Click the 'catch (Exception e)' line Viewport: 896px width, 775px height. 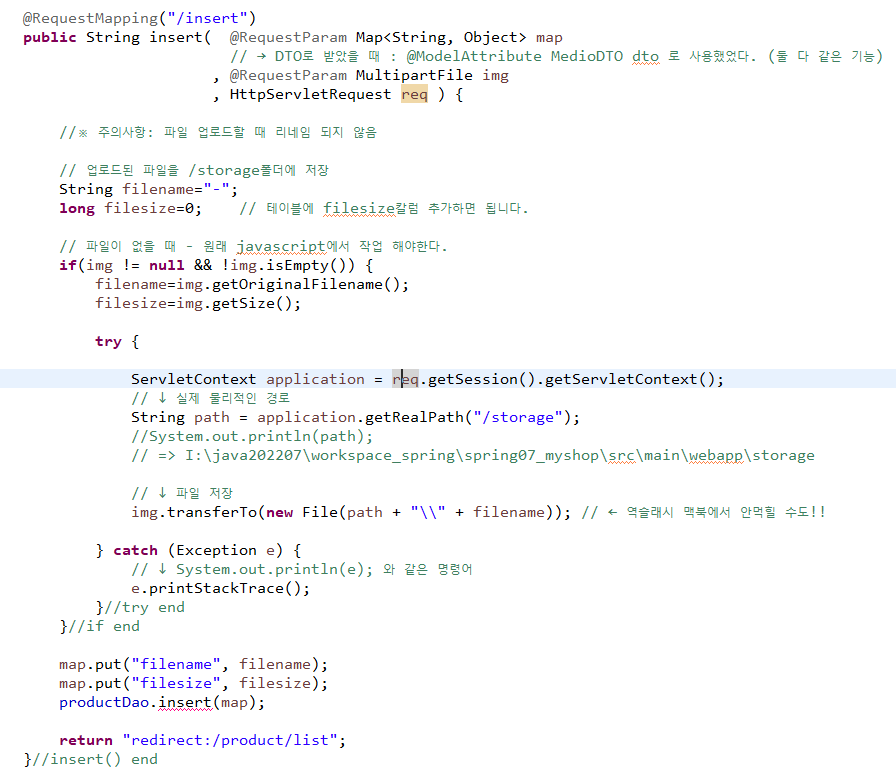[198, 550]
